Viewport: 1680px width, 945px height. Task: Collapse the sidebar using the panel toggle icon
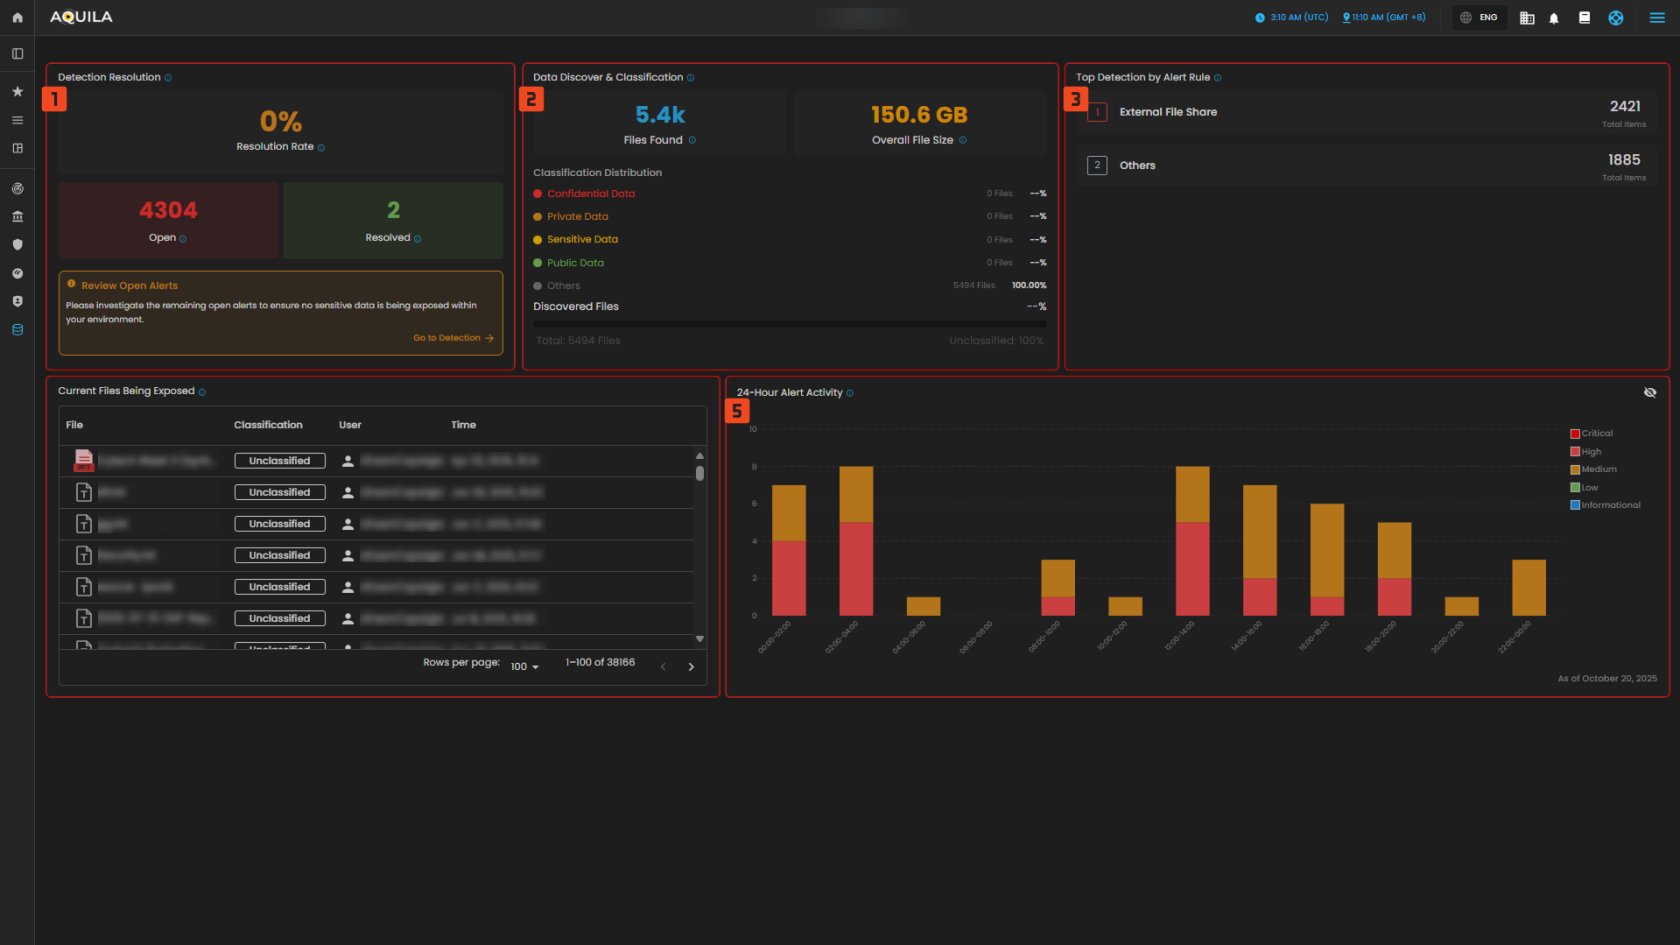pos(17,53)
